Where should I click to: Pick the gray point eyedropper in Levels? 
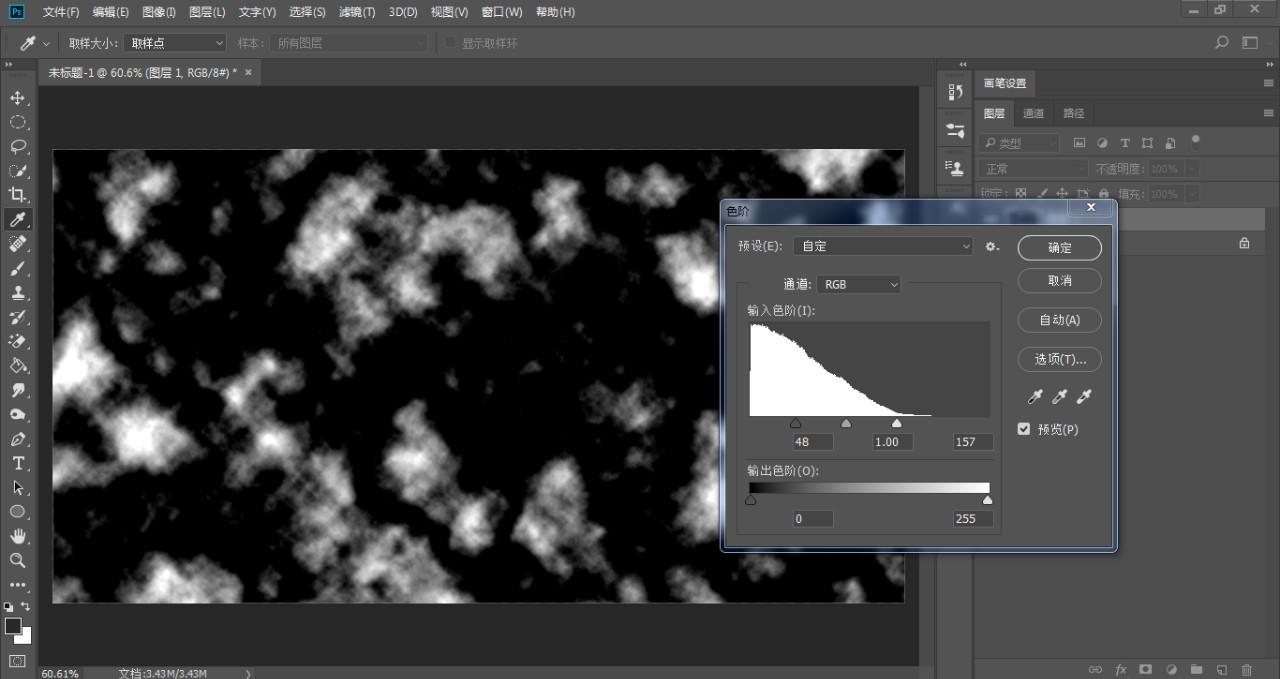[1059, 397]
